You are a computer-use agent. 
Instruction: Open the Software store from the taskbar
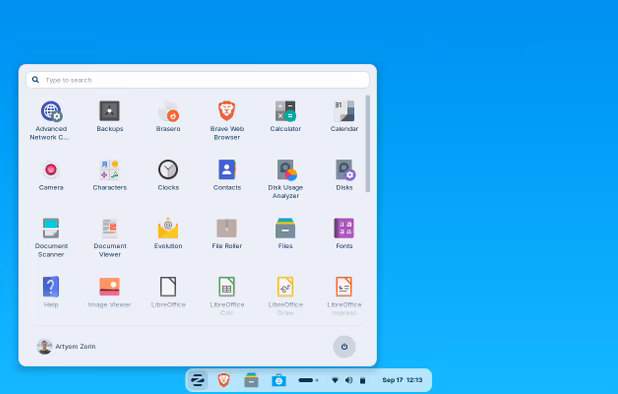pos(279,380)
